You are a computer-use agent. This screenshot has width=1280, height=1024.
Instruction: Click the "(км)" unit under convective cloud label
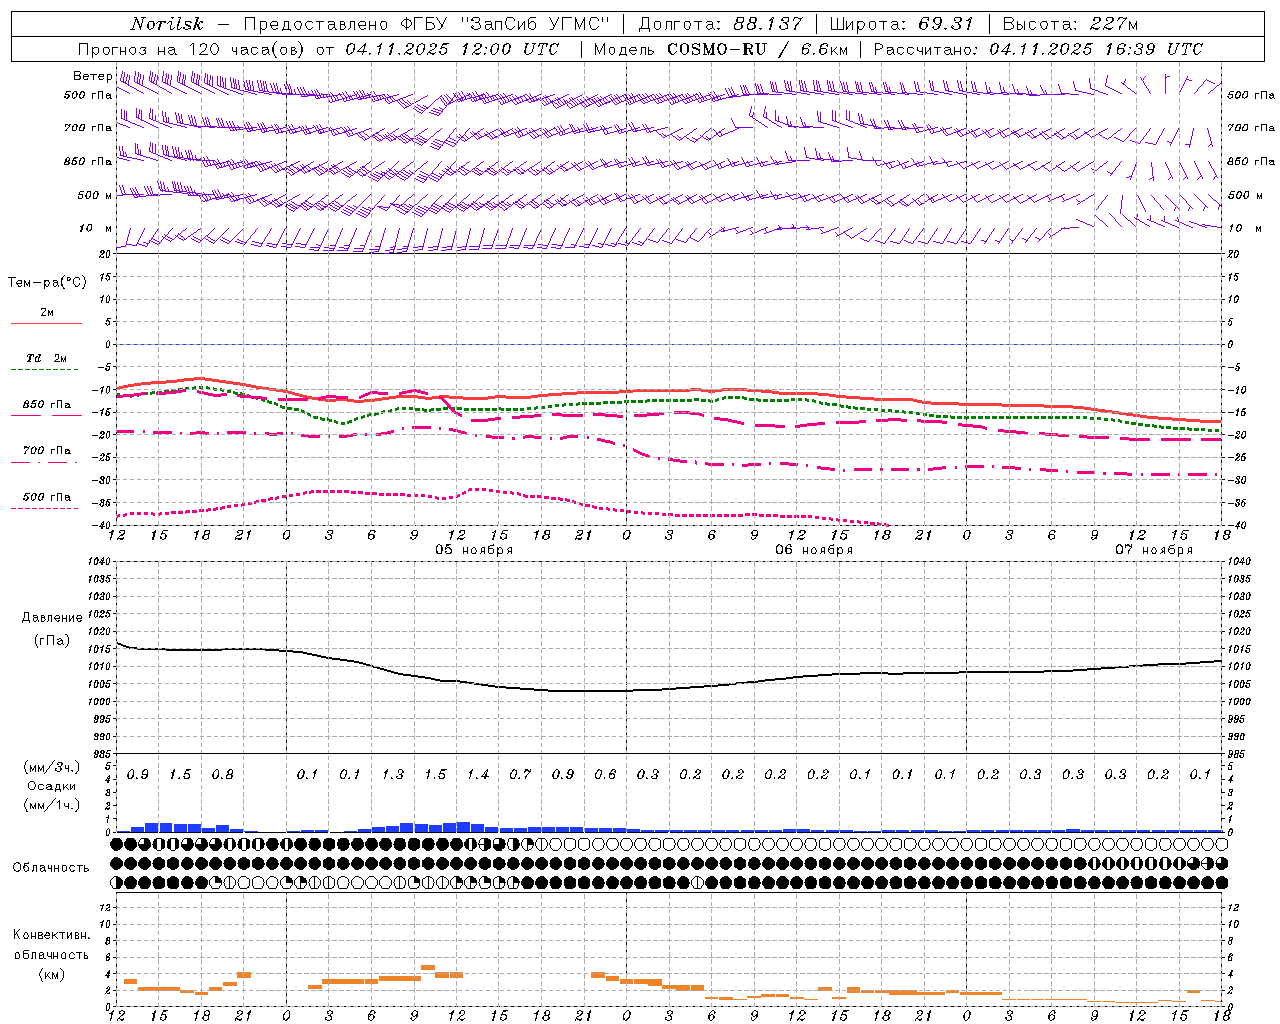click(51, 974)
